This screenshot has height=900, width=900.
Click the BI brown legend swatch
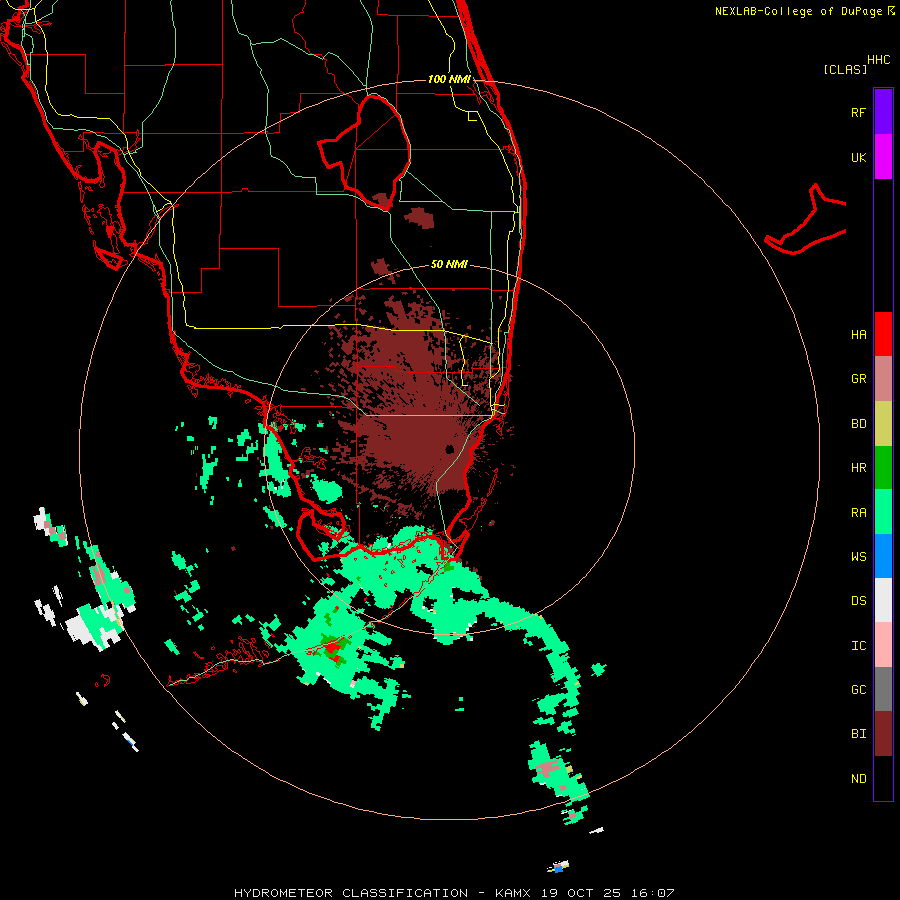(883, 734)
